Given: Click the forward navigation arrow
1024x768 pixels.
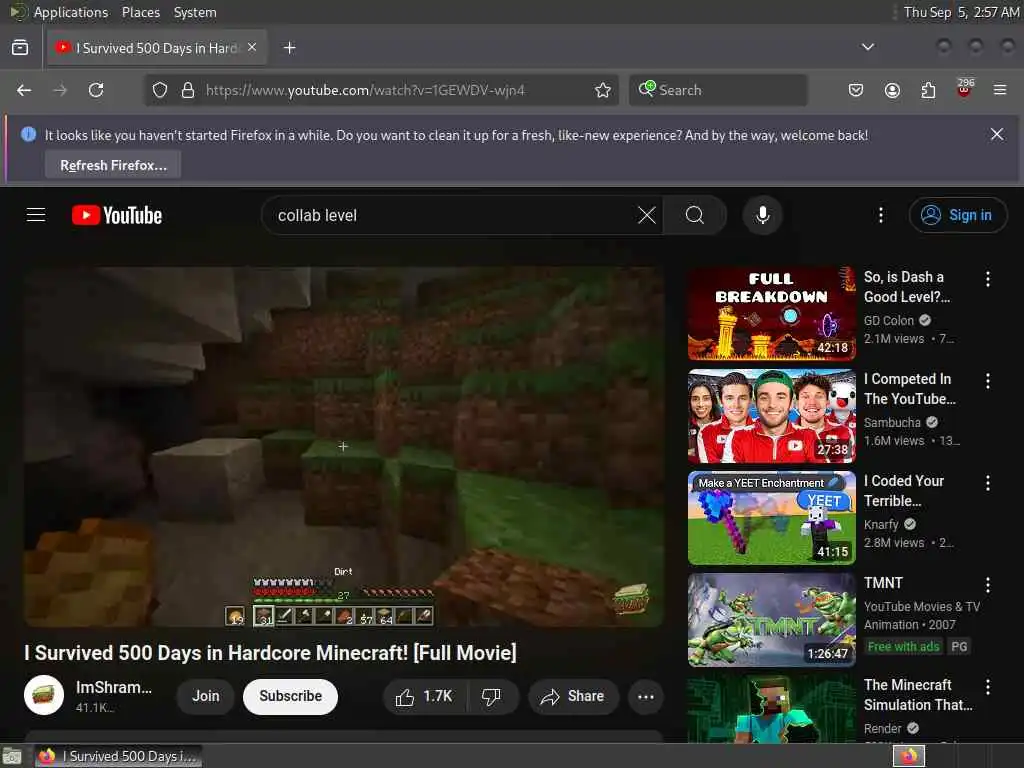Looking at the screenshot, I should click(60, 90).
